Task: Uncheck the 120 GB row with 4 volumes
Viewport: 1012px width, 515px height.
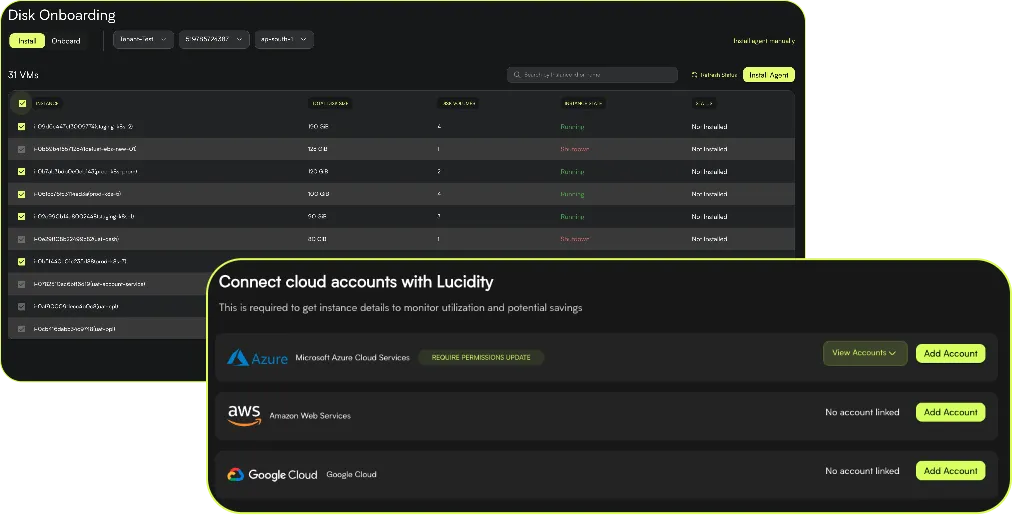Action: point(21,126)
